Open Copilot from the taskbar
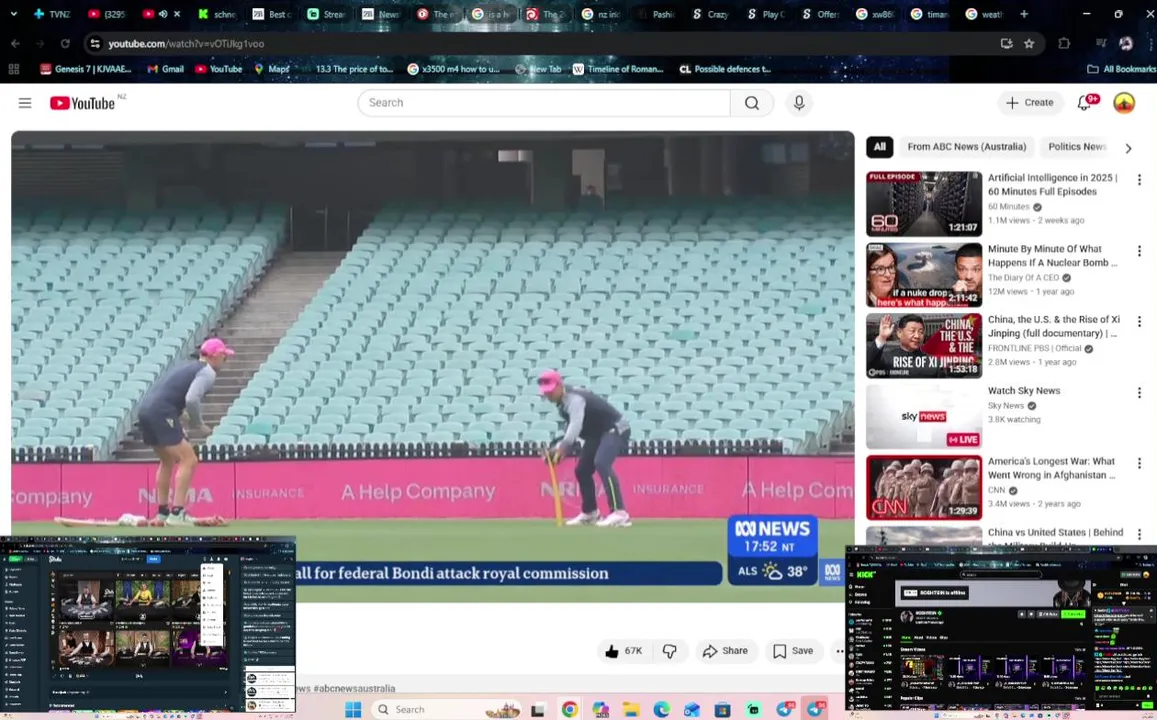The width and height of the screenshot is (1157, 720). click(600, 709)
